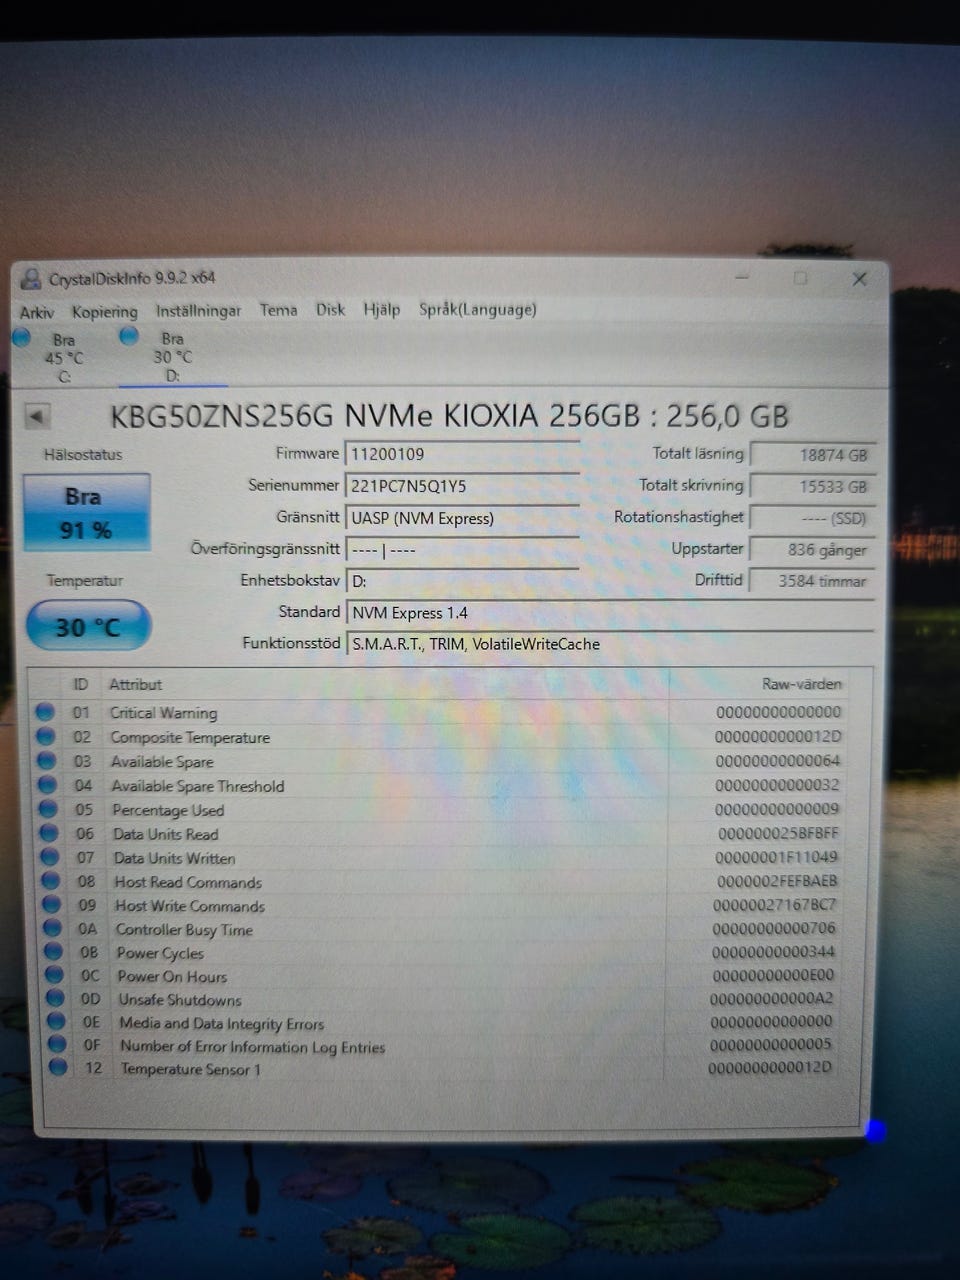Click the status icon for Available Spare Threshold
The width and height of the screenshot is (960, 1280).
click(x=48, y=785)
